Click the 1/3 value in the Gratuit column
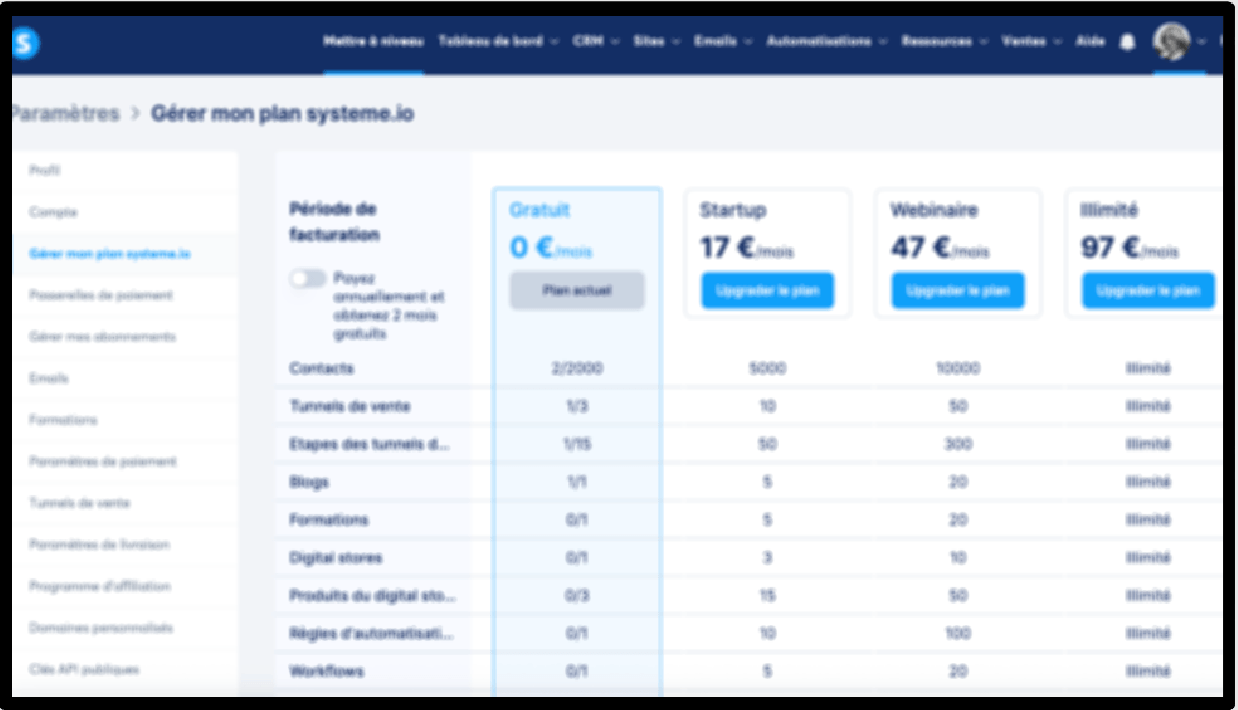The width and height of the screenshot is (1238, 710). coord(577,407)
